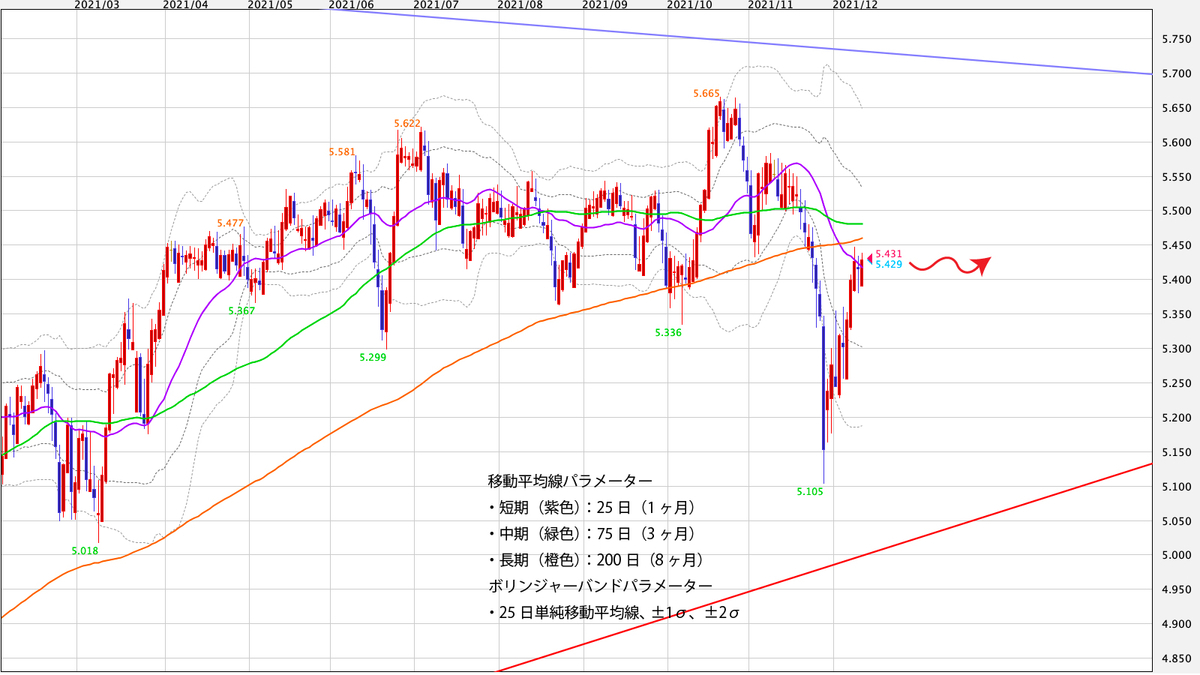Click the 4.900 y-axis value
The image size is (1200, 675).
(x=1174, y=624)
